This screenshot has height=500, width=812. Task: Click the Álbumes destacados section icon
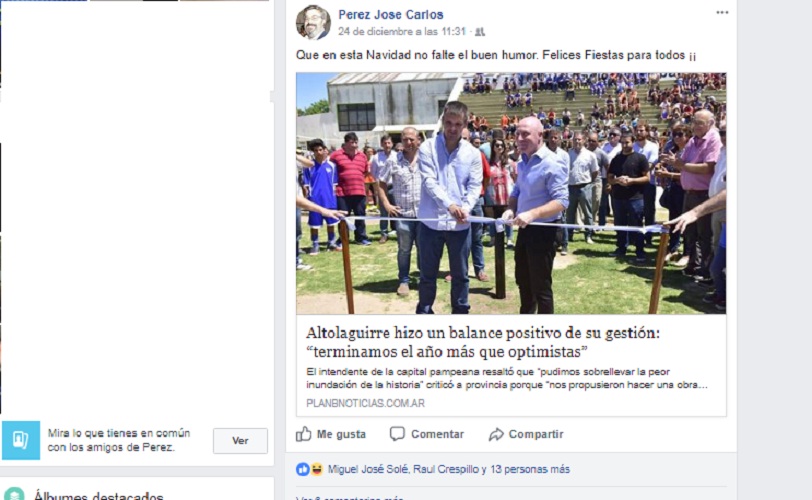tap(14, 494)
